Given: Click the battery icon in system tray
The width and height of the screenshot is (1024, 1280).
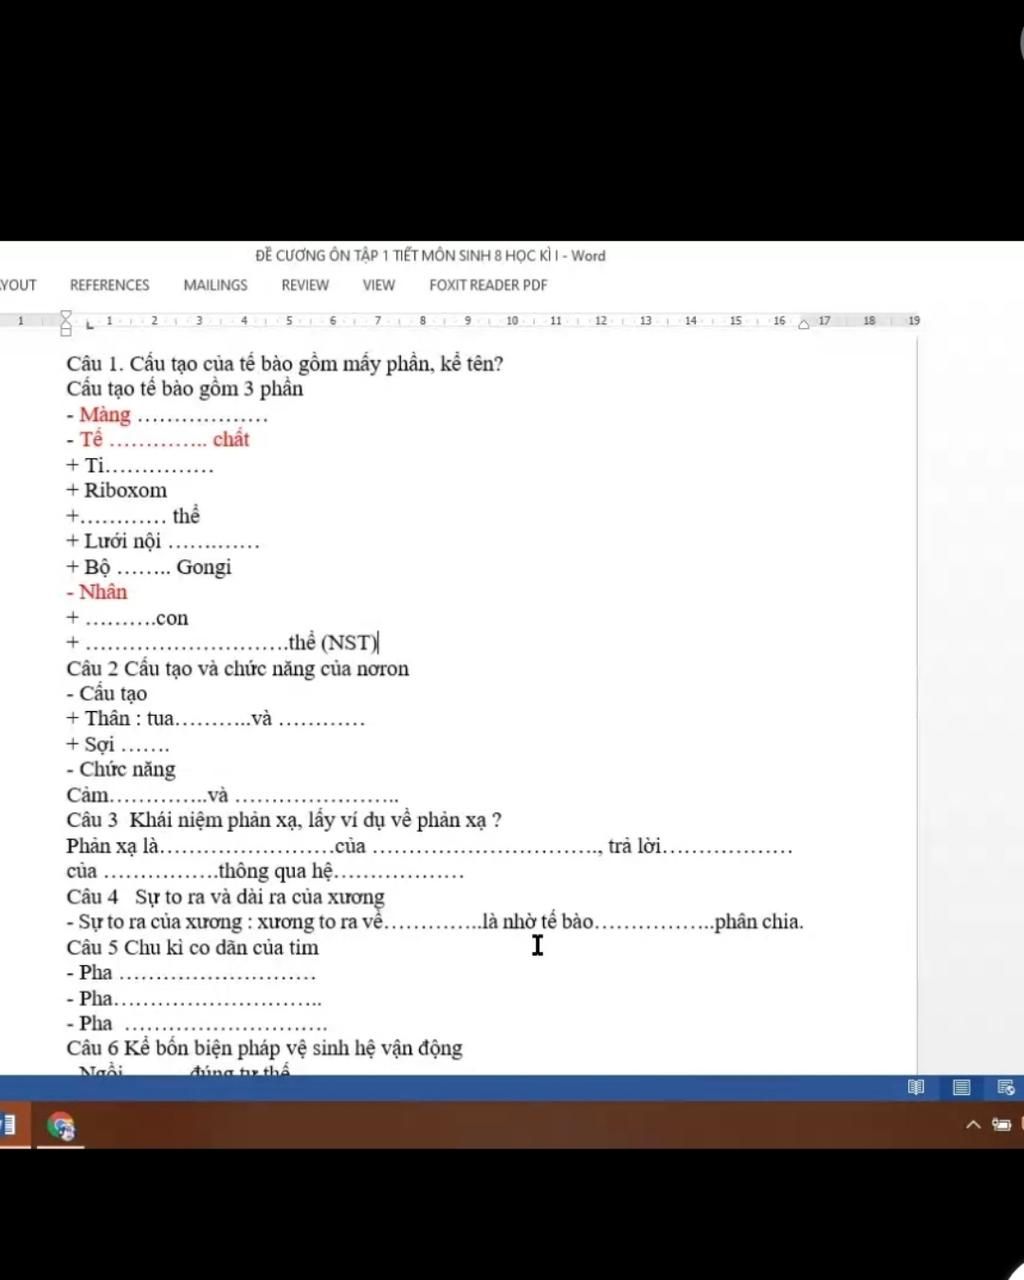Looking at the screenshot, I should [1002, 1125].
